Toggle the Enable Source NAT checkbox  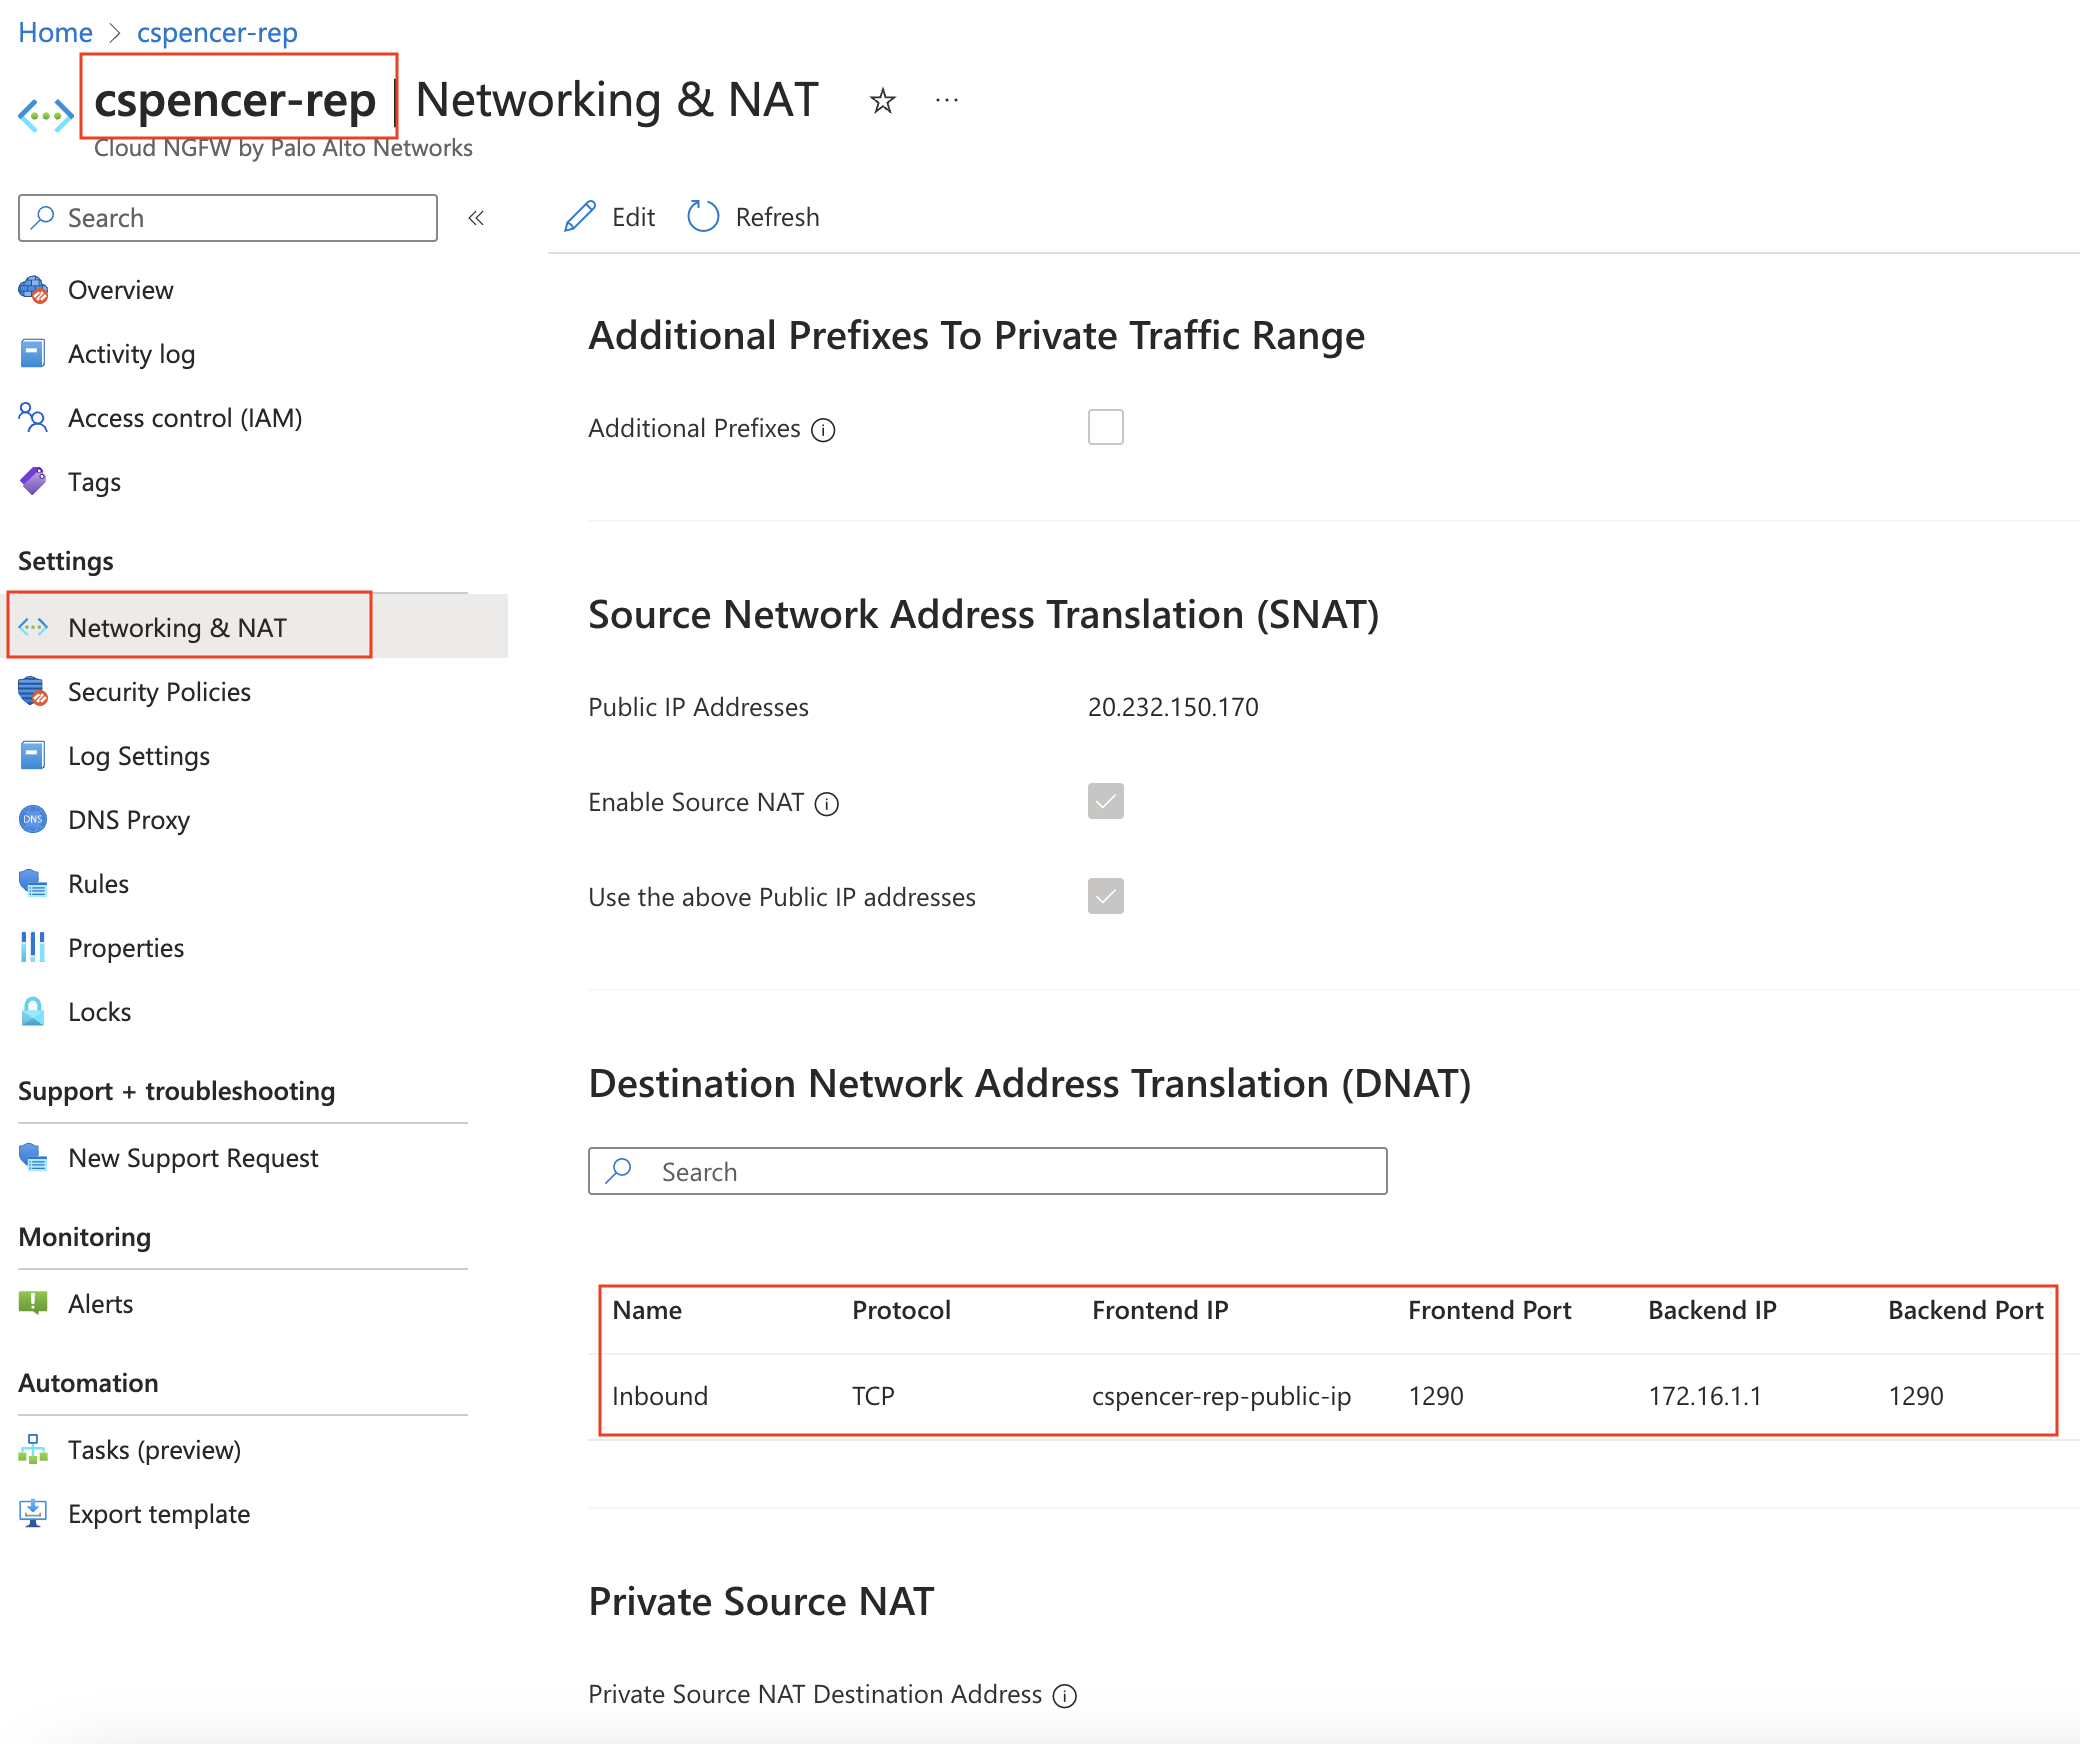pyautogui.click(x=1105, y=801)
